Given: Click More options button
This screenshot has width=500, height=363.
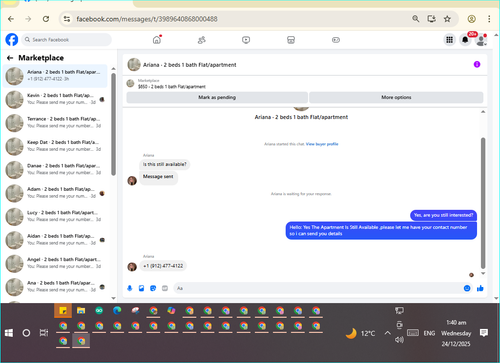Looking at the screenshot, I should coord(396,97).
